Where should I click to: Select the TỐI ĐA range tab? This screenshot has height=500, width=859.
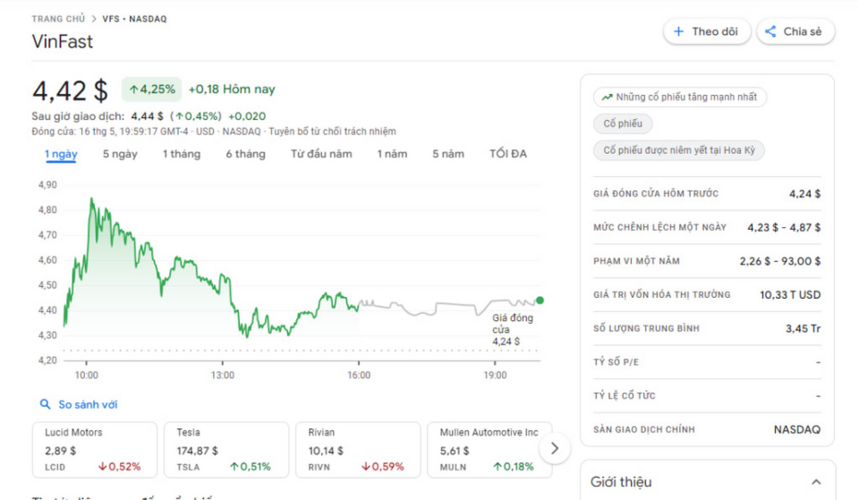click(508, 154)
